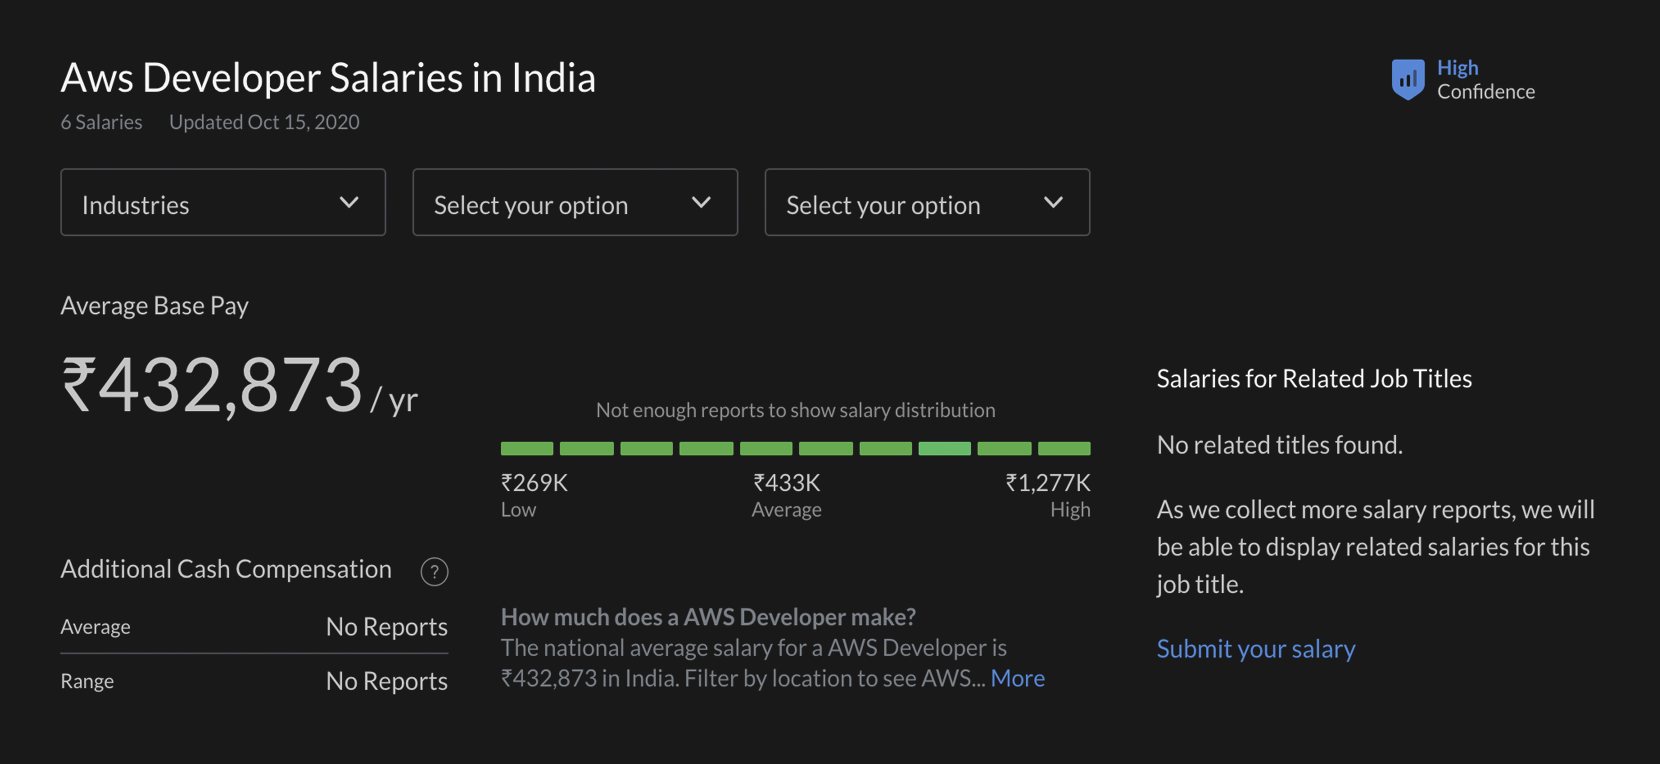1660x764 pixels.
Task: Open the middle Select your option dropdown
Action: 575,202
